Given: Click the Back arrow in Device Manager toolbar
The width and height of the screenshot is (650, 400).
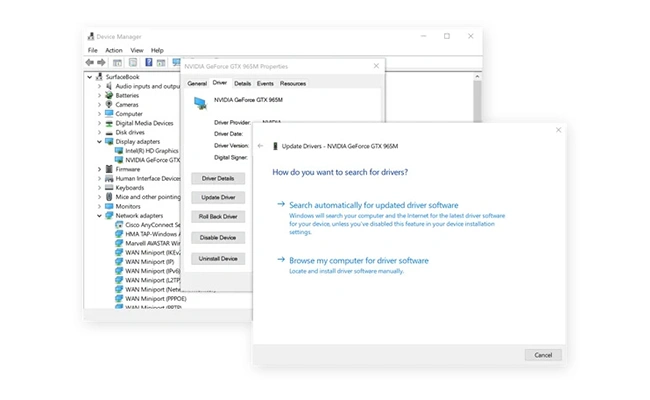Looking at the screenshot, I should click(90, 62).
